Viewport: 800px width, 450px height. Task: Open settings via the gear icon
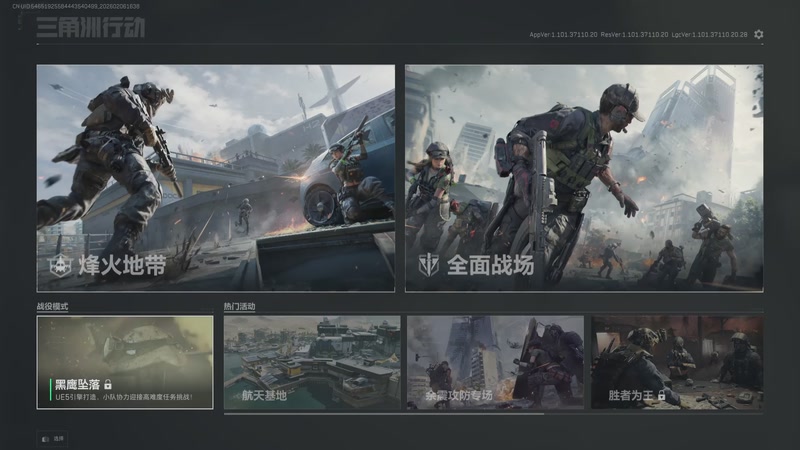point(759,34)
